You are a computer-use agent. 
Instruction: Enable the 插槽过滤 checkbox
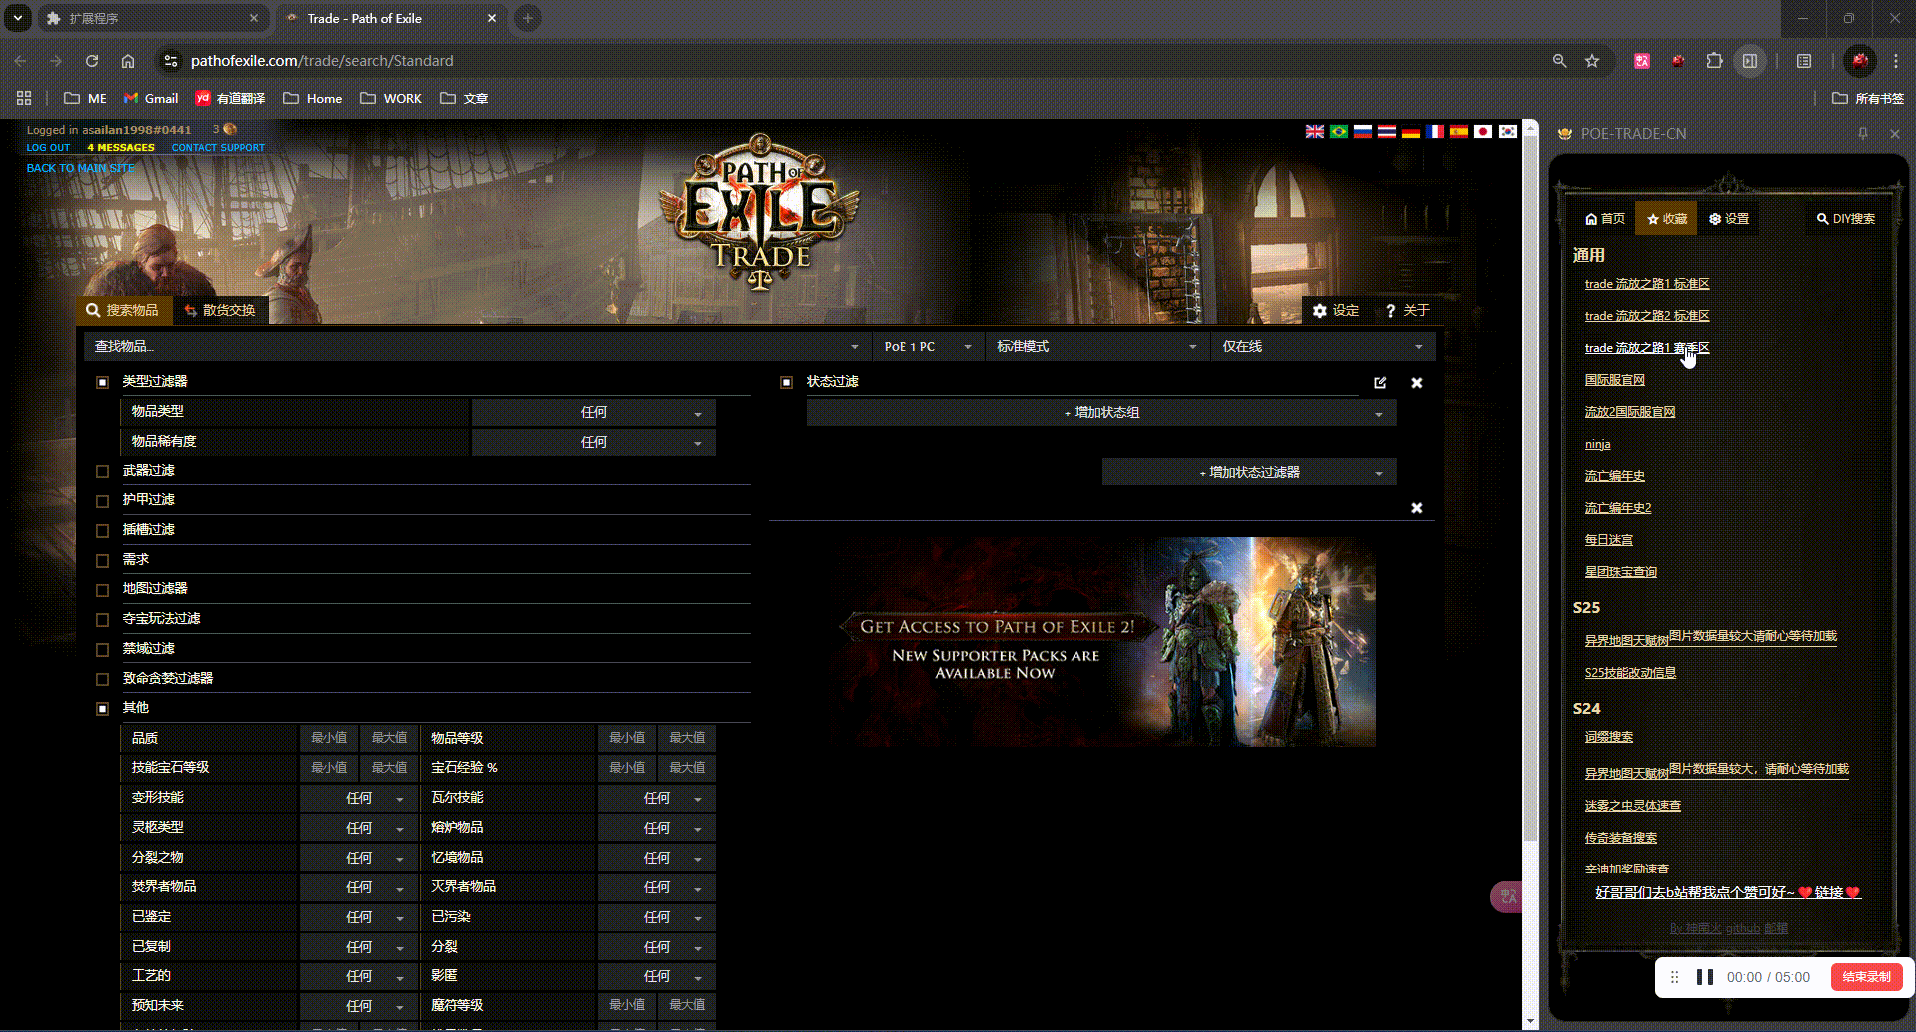tap(102, 530)
